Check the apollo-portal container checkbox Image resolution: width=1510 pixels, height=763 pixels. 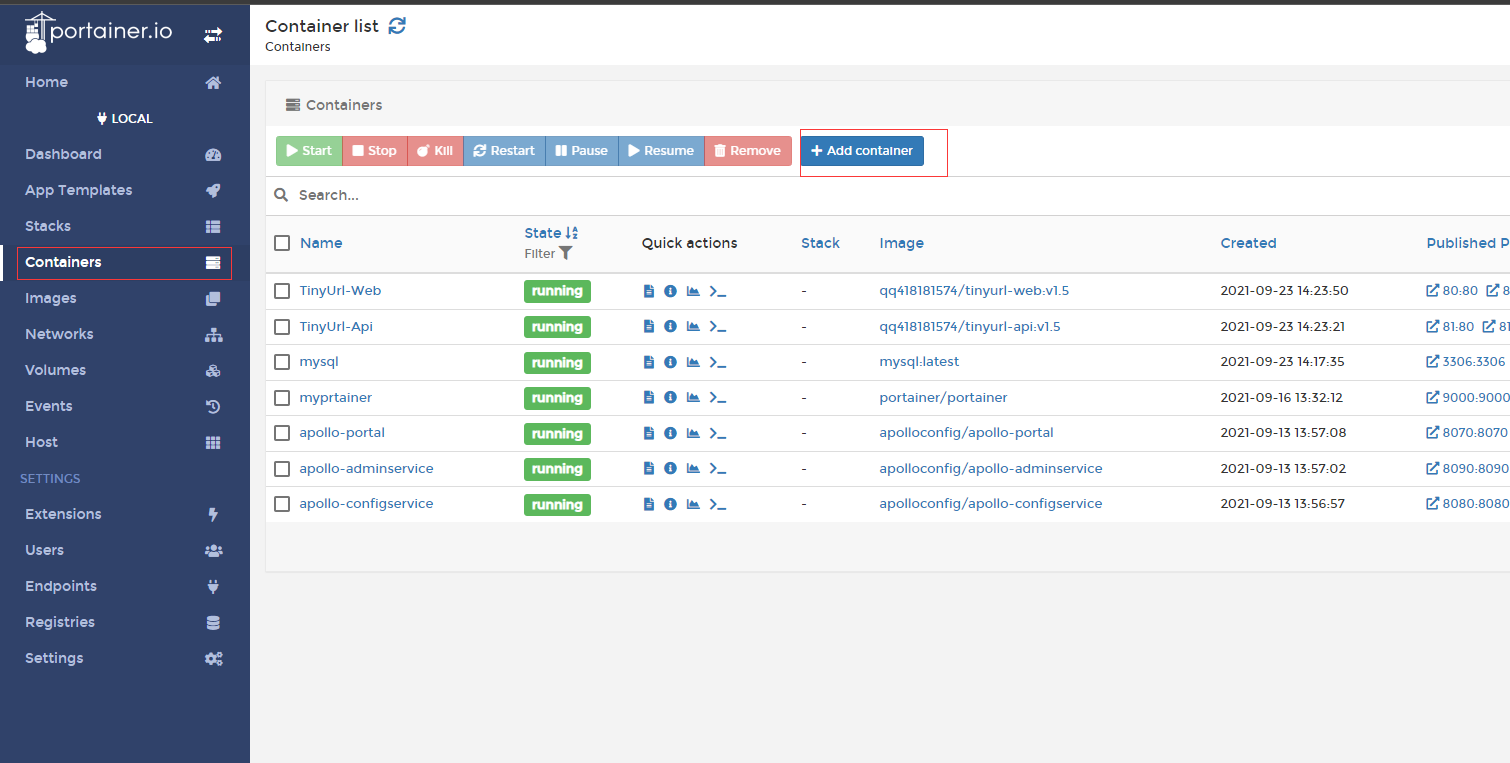pos(282,433)
